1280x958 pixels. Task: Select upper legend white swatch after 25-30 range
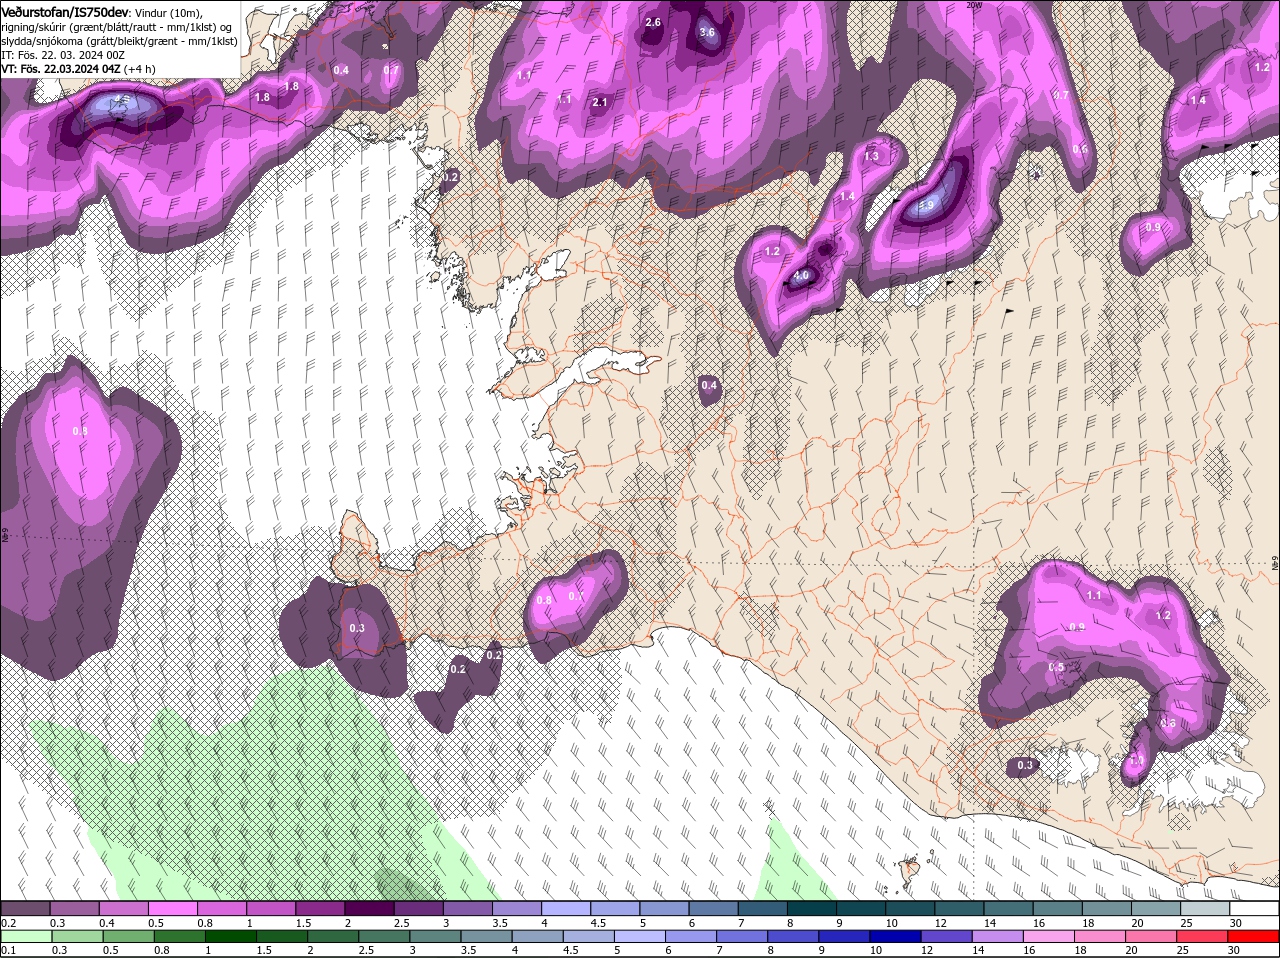tap(1255, 908)
